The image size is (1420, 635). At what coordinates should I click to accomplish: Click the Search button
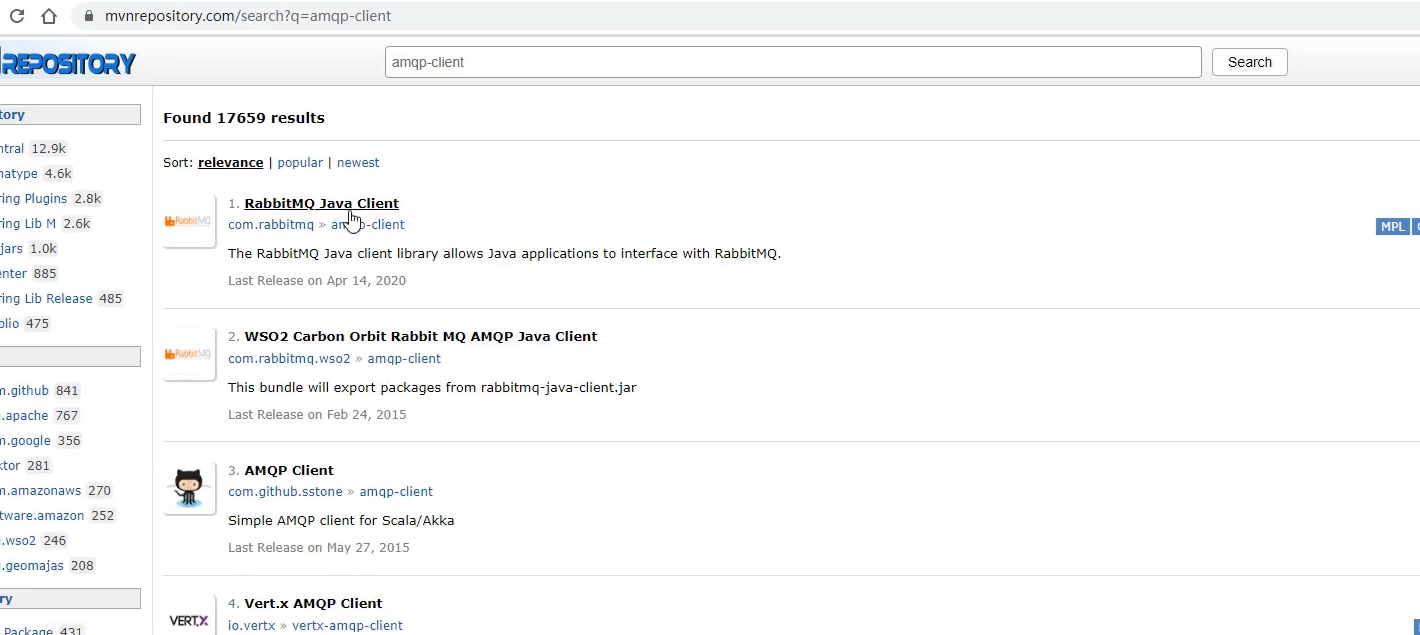(1249, 62)
